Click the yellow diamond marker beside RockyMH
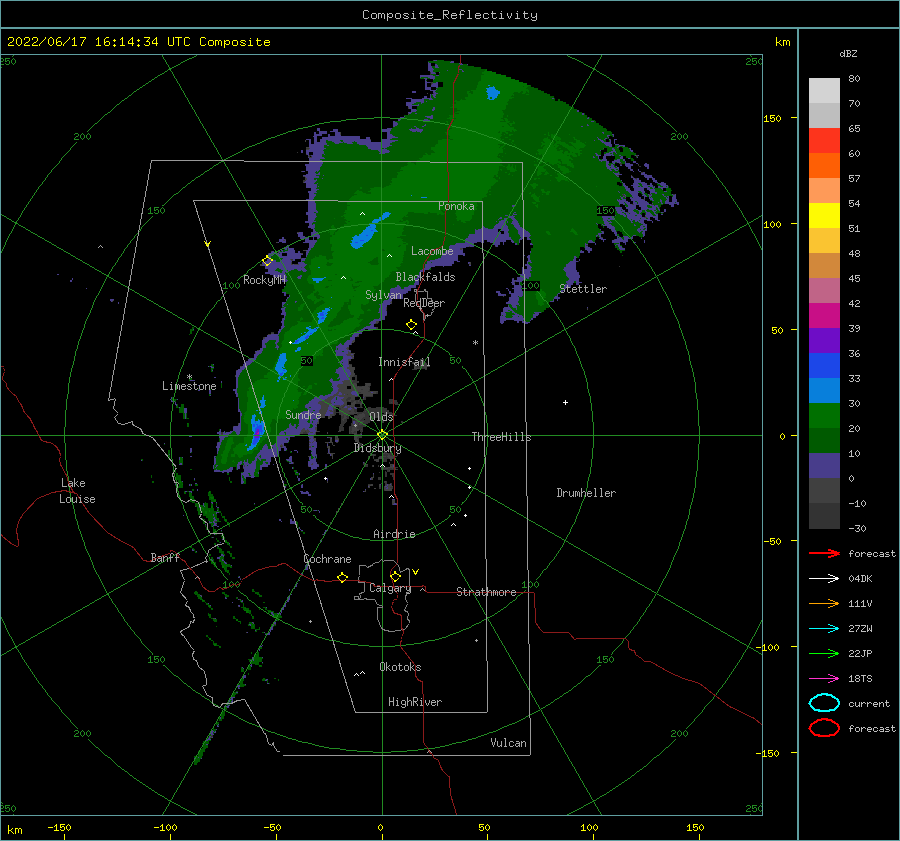The width and height of the screenshot is (900, 841). pos(267,261)
